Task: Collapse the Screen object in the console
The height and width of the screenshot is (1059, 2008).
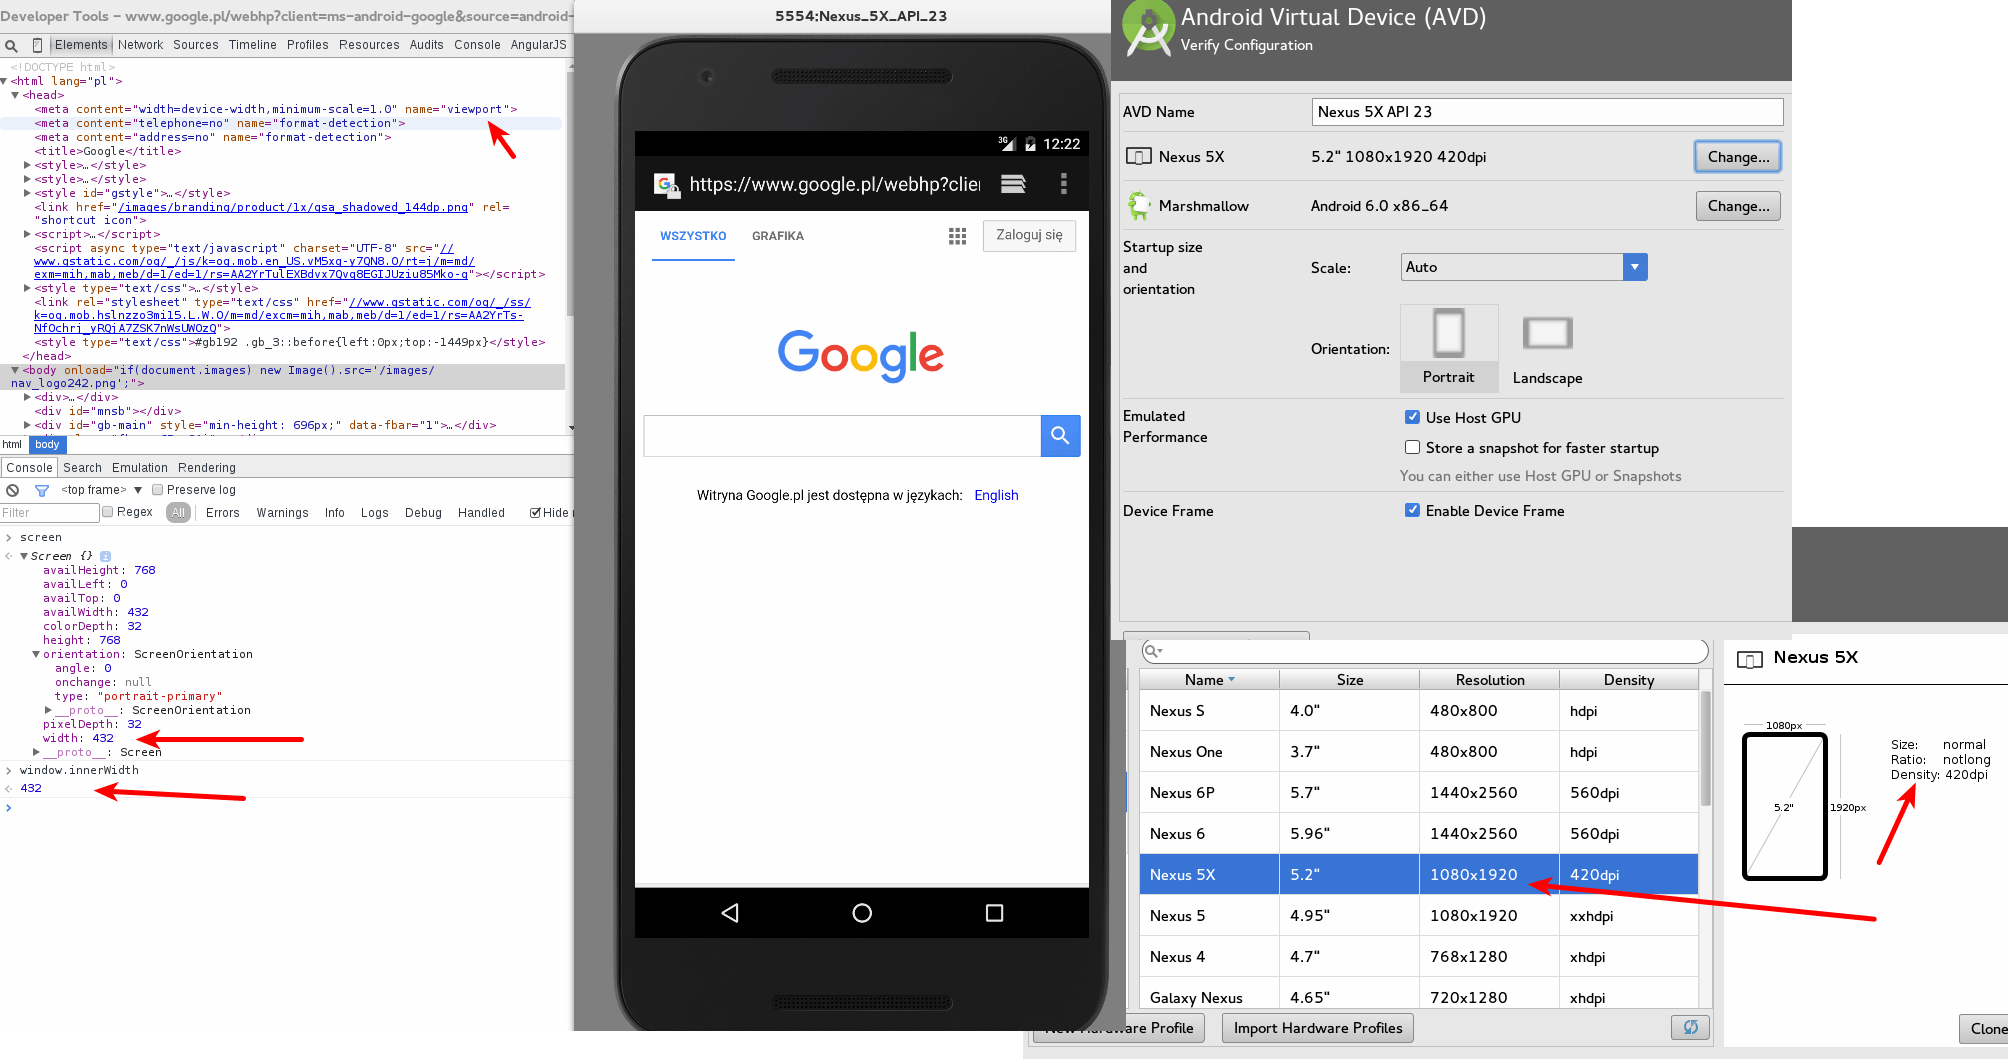Action: pos(24,556)
